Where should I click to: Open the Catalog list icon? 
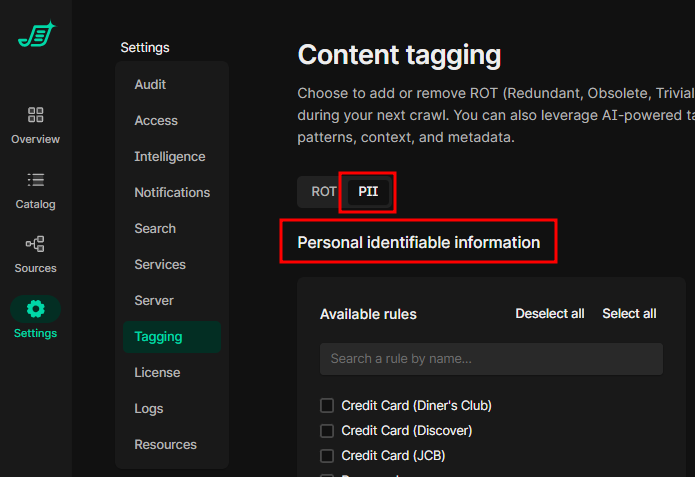coord(36,180)
